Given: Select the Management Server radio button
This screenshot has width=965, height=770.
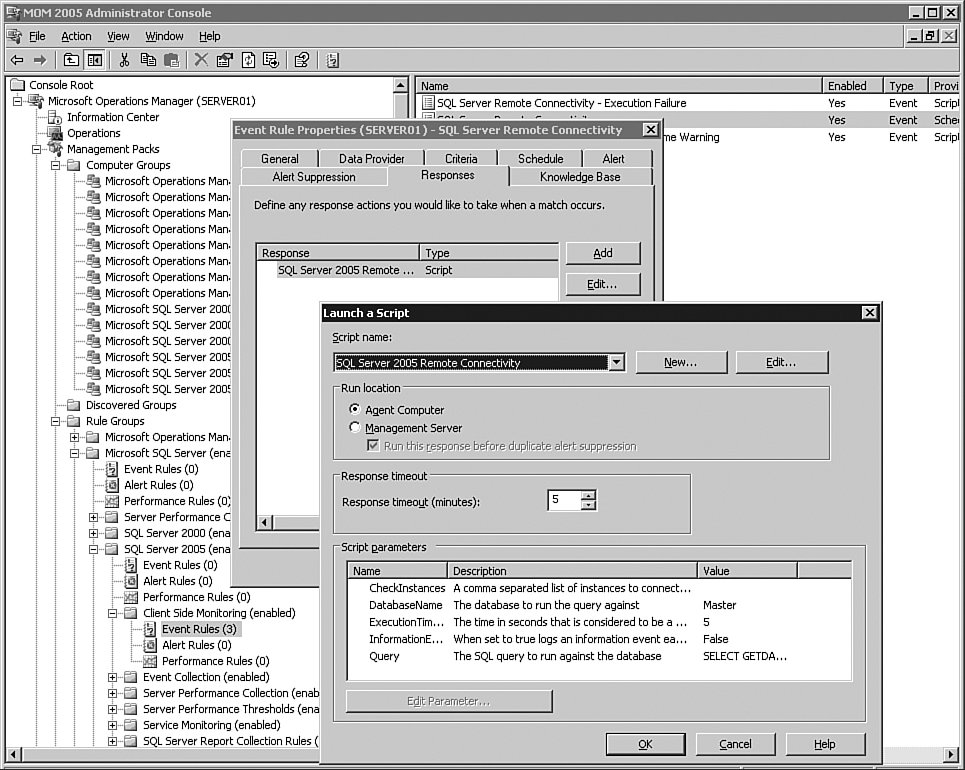Looking at the screenshot, I should 354,428.
